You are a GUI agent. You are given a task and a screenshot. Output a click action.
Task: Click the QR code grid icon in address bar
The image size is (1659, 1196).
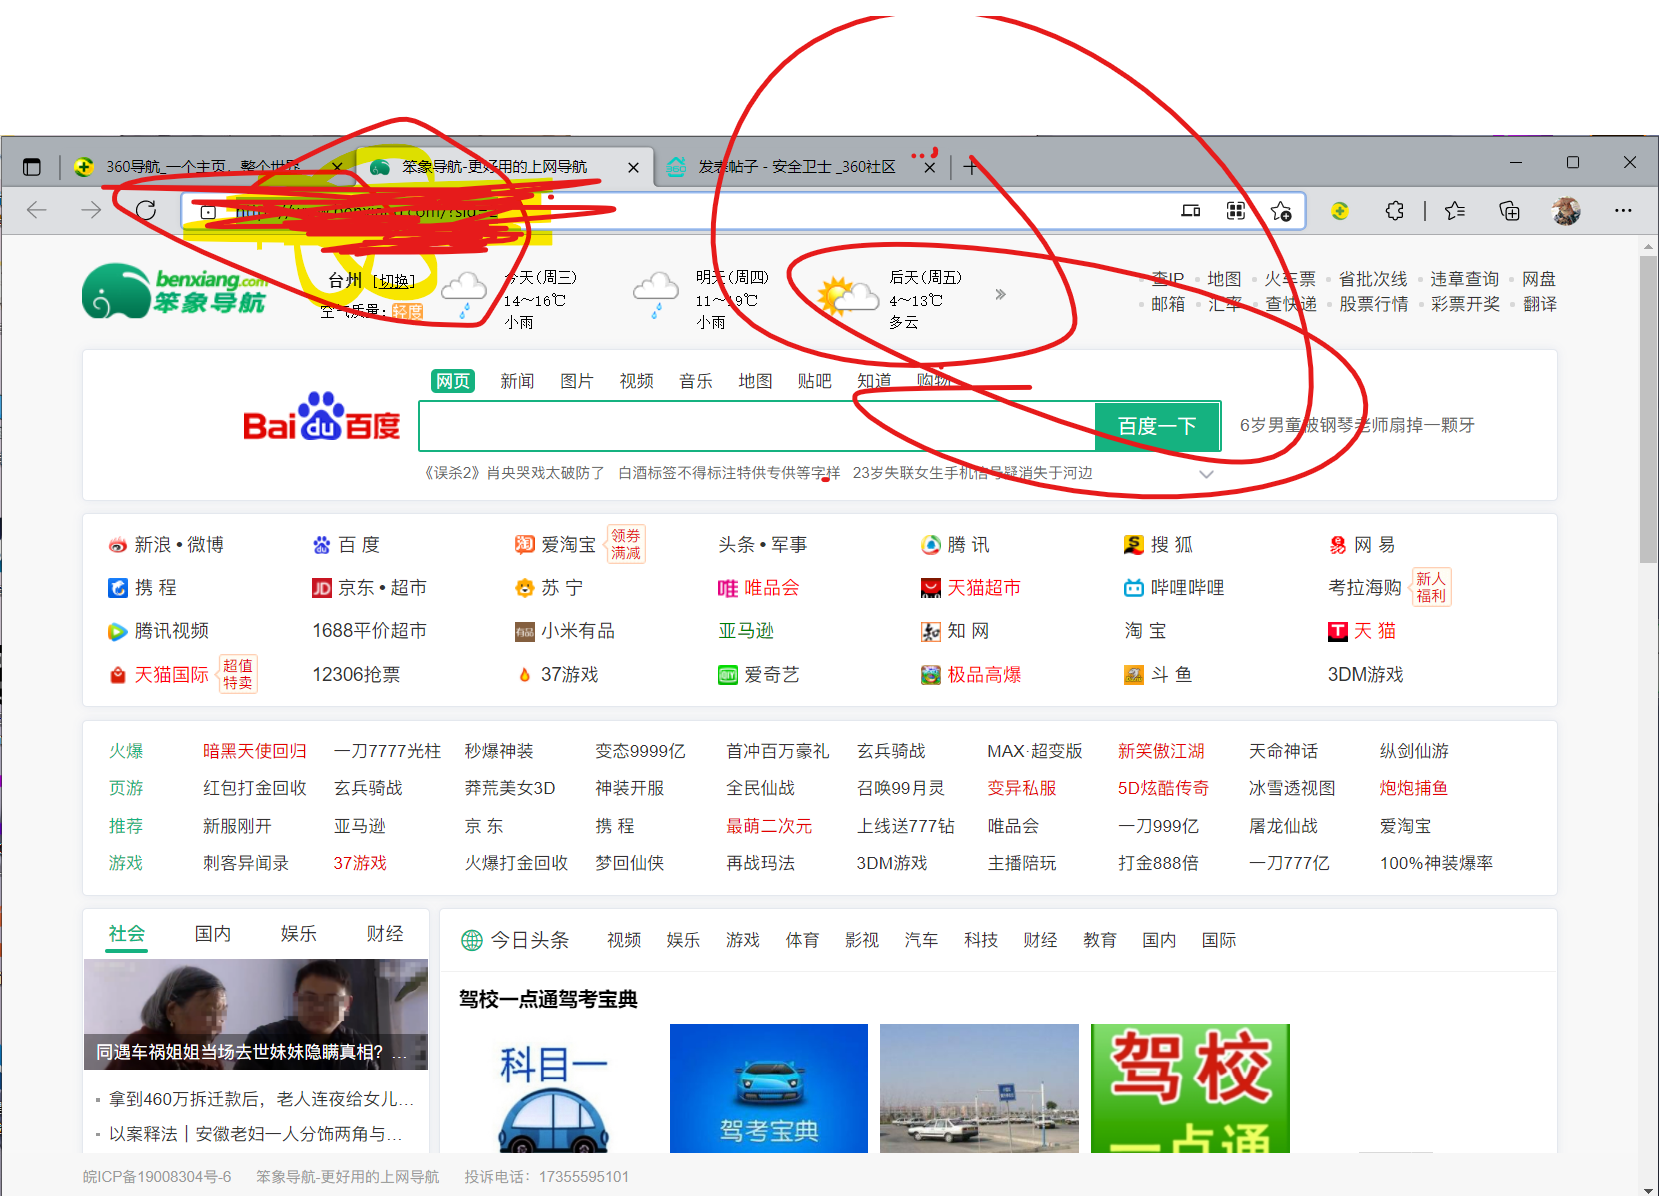click(x=1236, y=211)
